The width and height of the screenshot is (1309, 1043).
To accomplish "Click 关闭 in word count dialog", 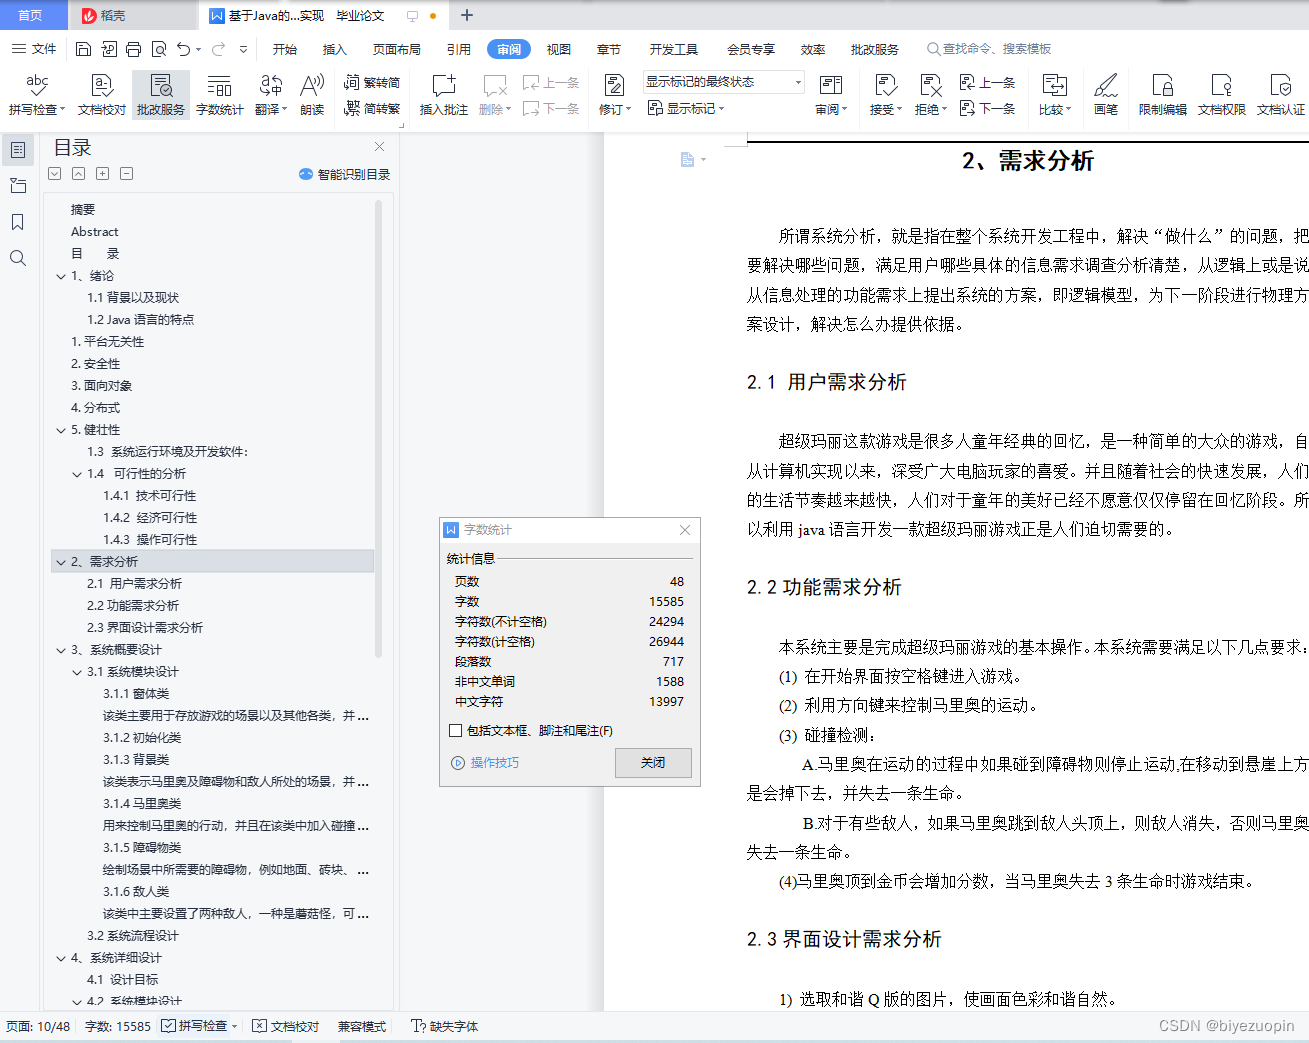I will click(x=653, y=762).
